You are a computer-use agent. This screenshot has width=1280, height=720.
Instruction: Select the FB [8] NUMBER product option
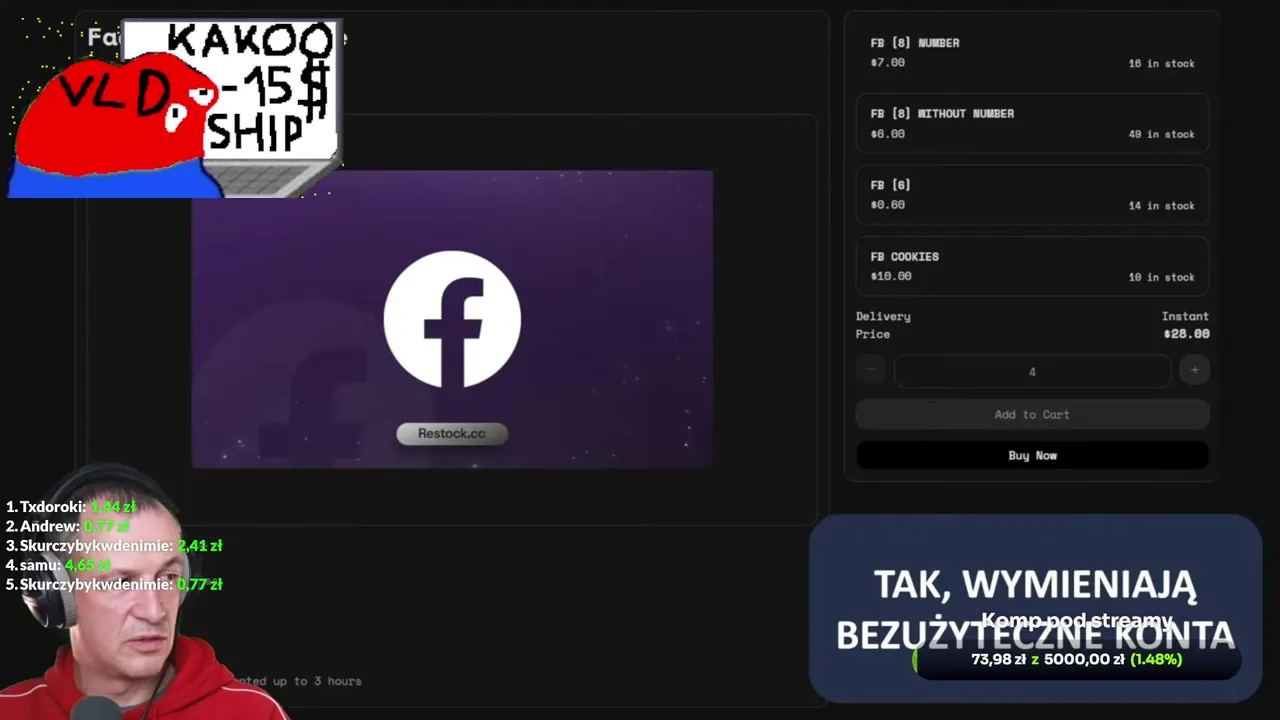[1032, 53]
